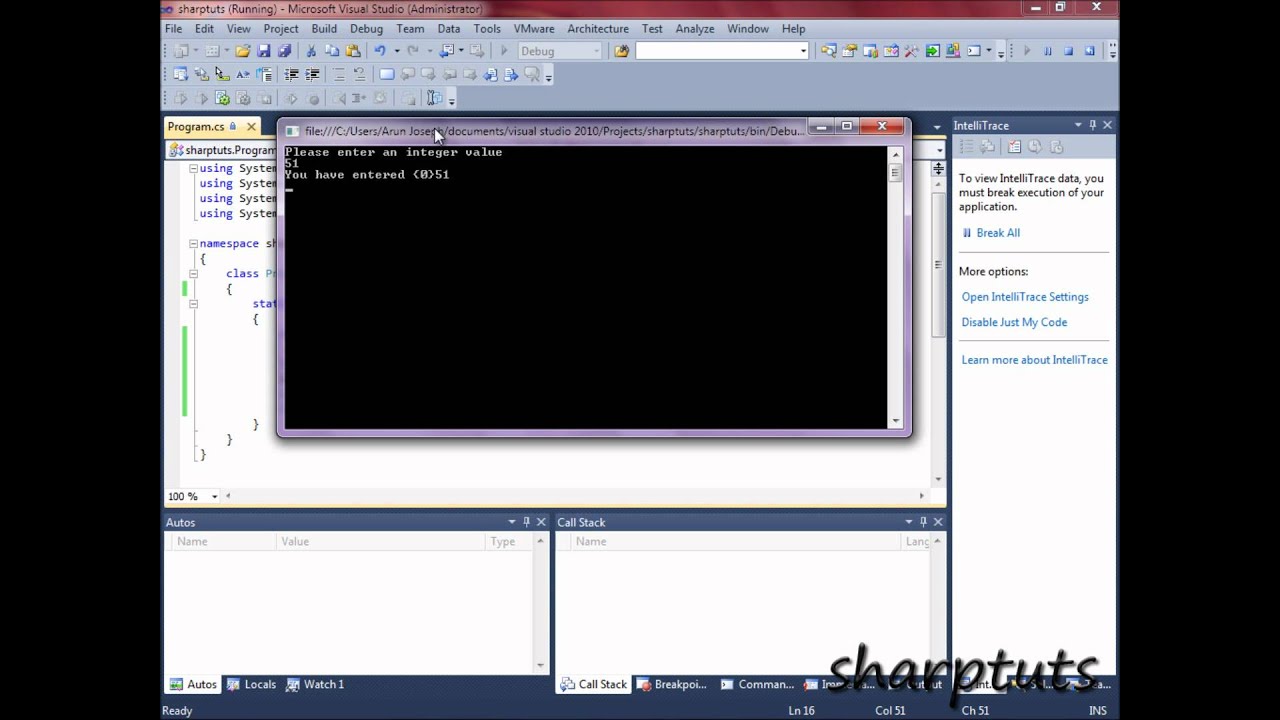Toggle auto-hide pin on Call Stack panel

(924, 522)
